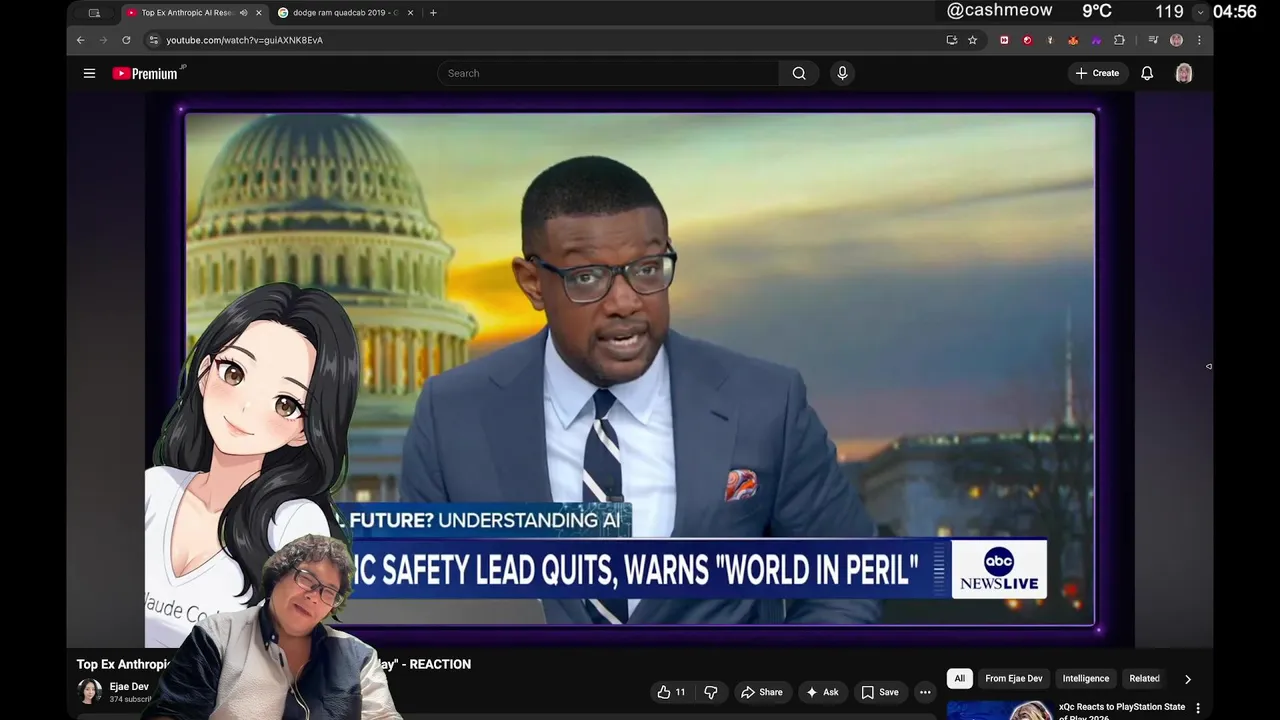
Task: Open the tab search button at far left
Action: click(94, 13)
